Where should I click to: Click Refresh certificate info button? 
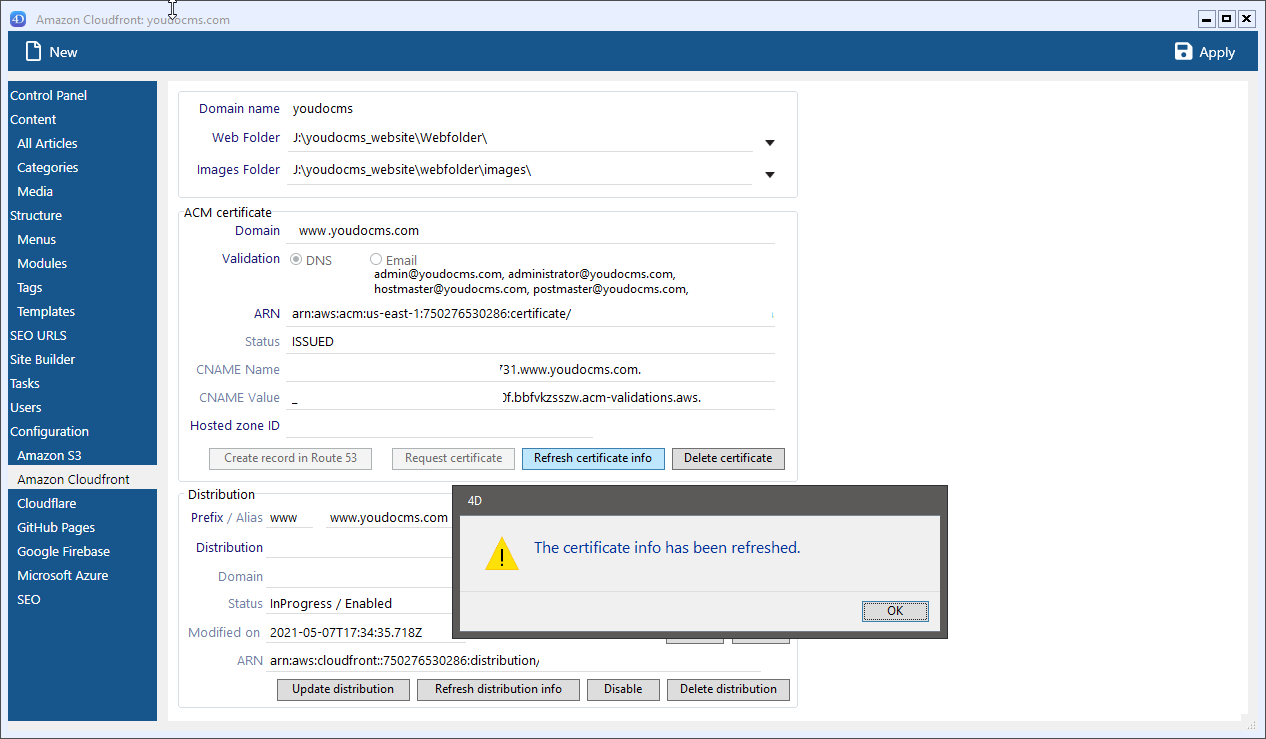tap(593, 458)
